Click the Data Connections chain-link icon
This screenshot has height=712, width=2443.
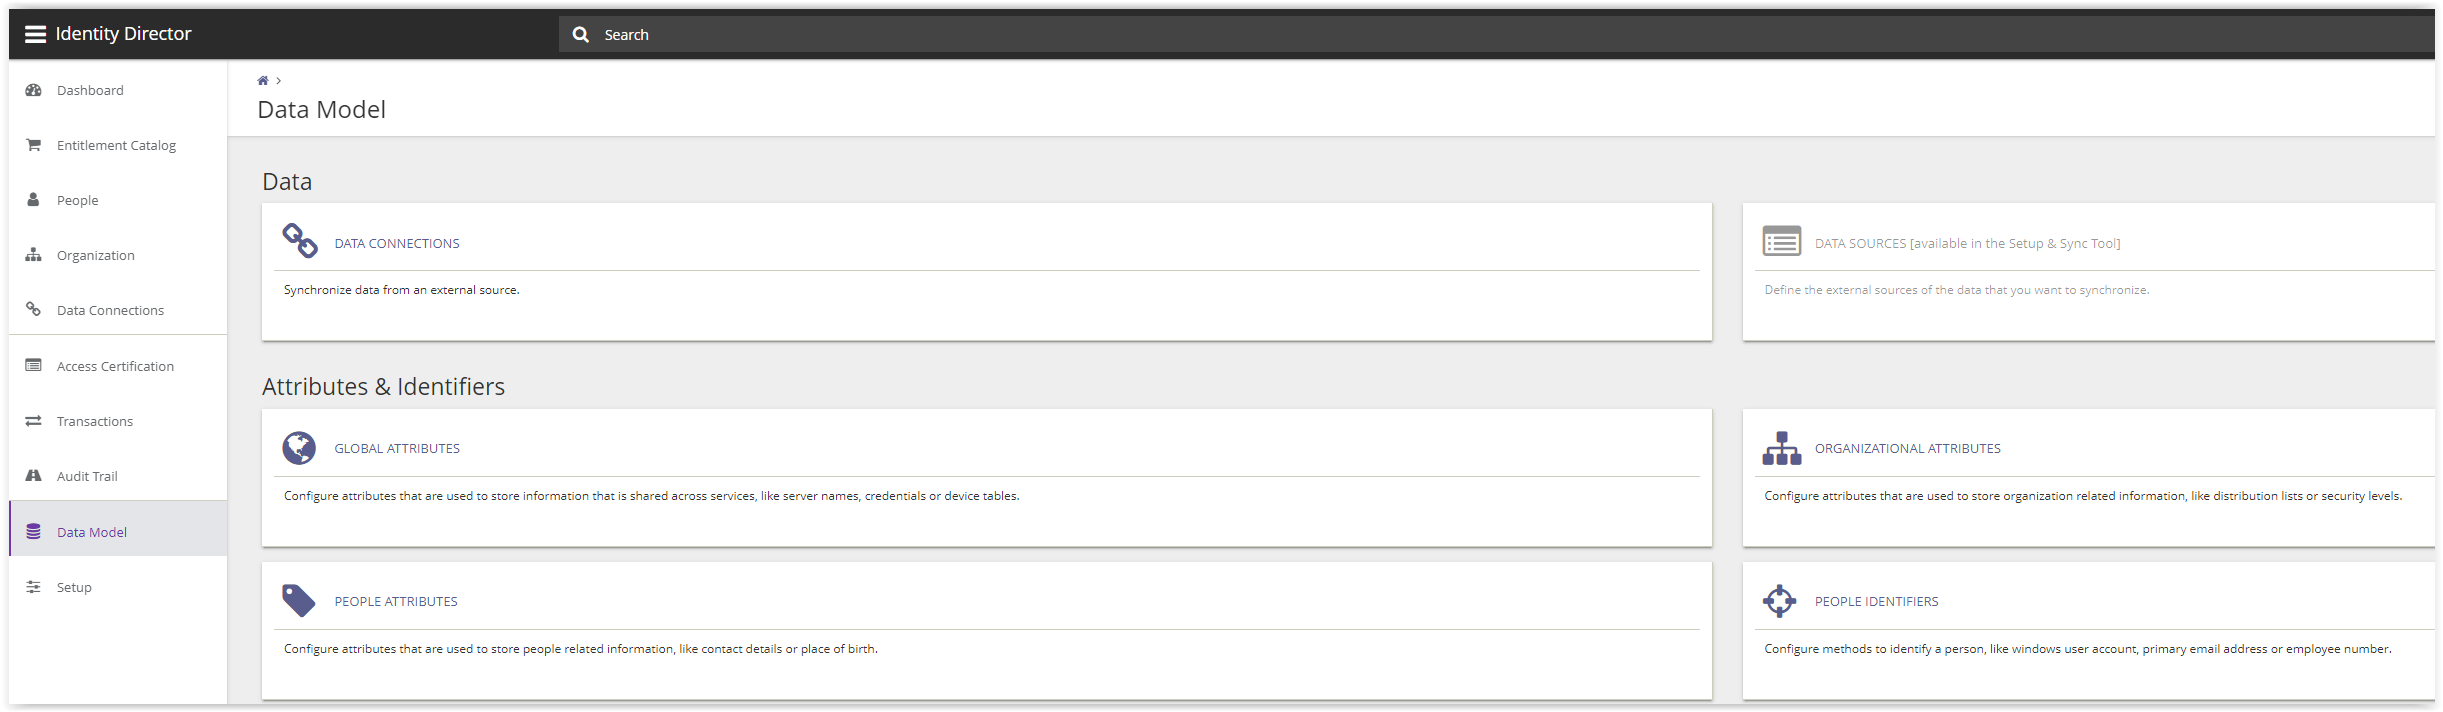(x=299, y=241)
